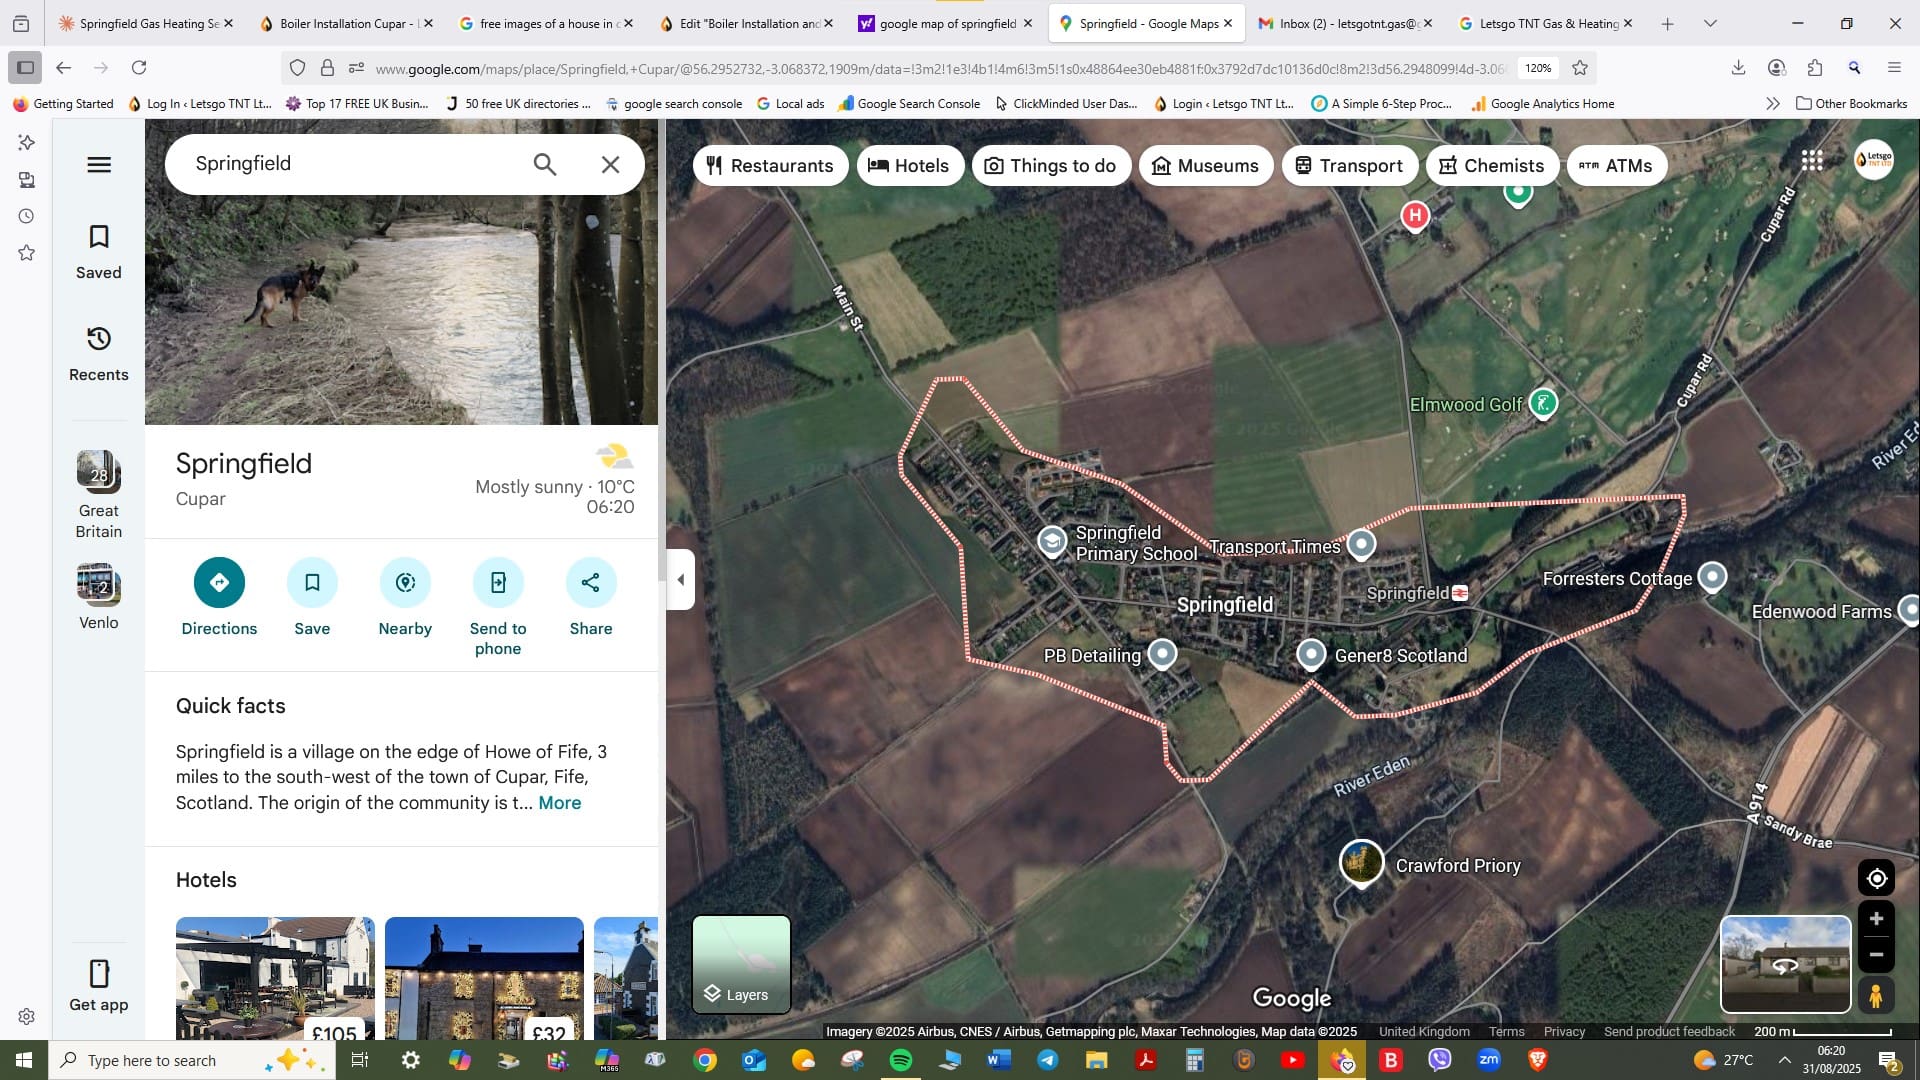Open the Street View thumbnail

click(x=1785, y=964)
